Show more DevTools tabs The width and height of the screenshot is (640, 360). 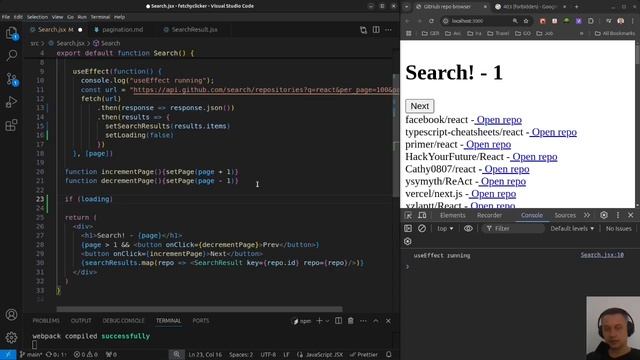coord(587,215)
